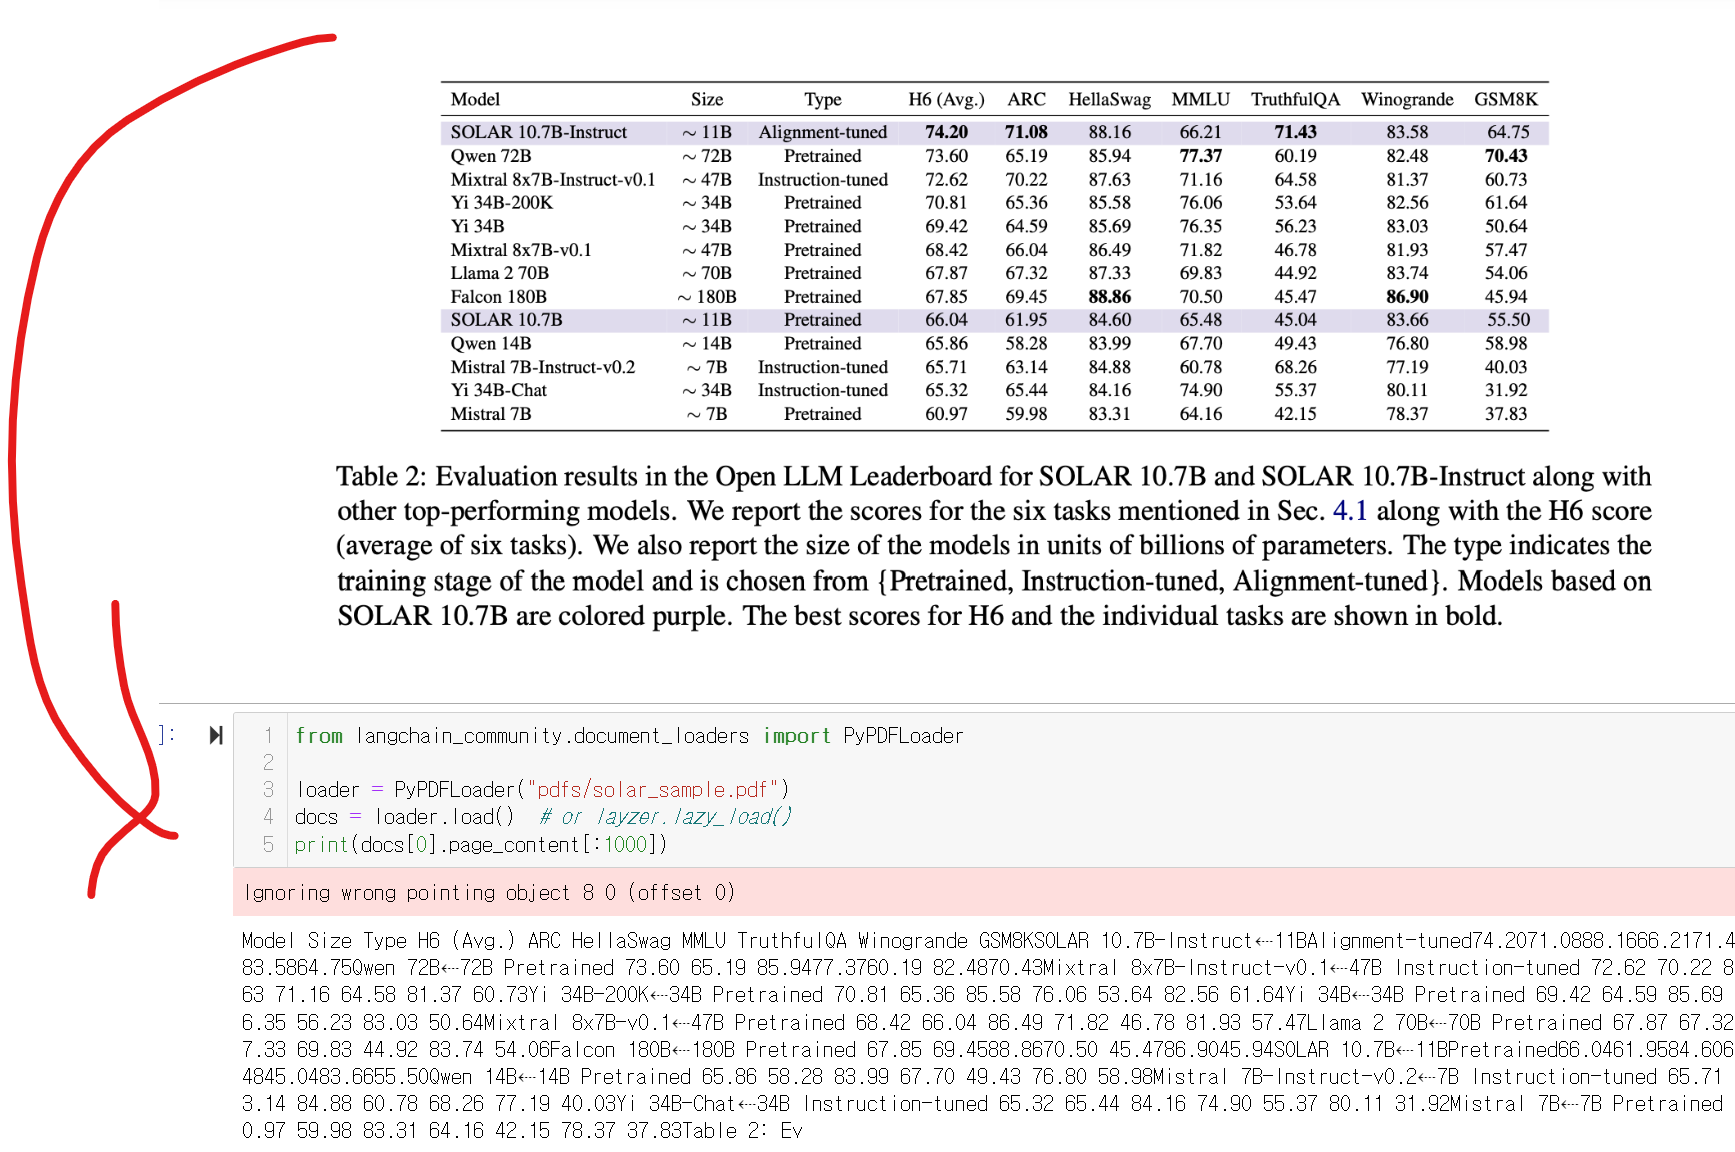Image resolution: width=1735 pixels, height=1152 pixels.
Task: Click code line 1 import statement
Action: point(629,736)
